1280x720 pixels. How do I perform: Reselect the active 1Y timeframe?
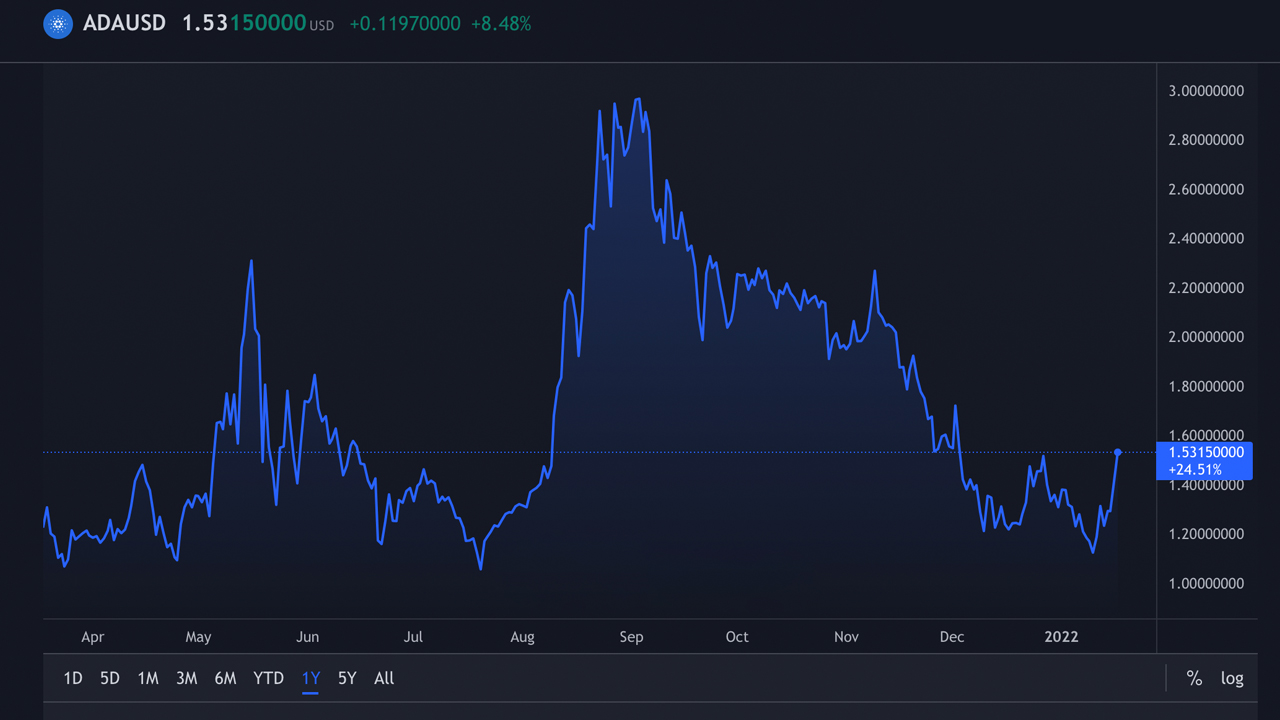310,678
